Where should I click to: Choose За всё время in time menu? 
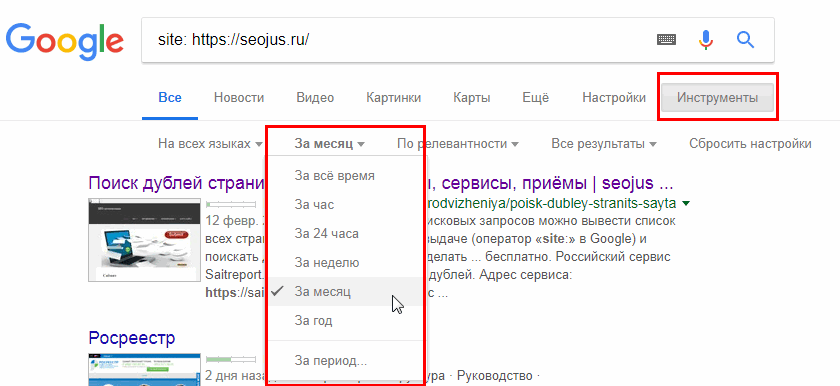tap(346, 176)
